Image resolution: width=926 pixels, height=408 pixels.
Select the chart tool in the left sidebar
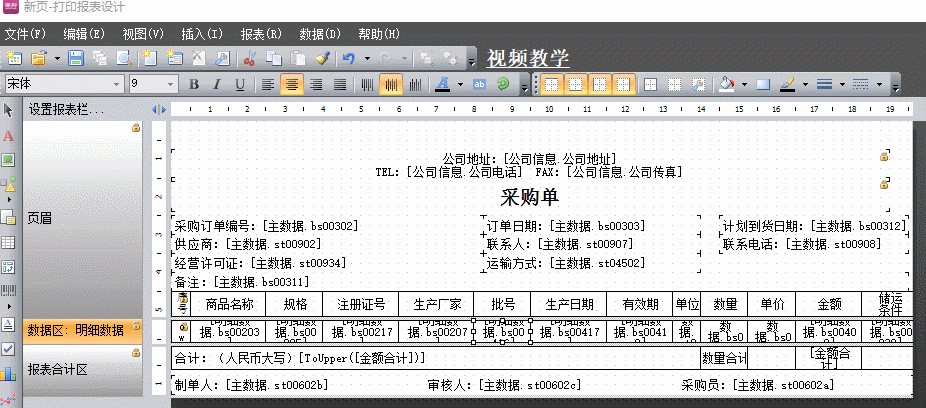(9, 374)
